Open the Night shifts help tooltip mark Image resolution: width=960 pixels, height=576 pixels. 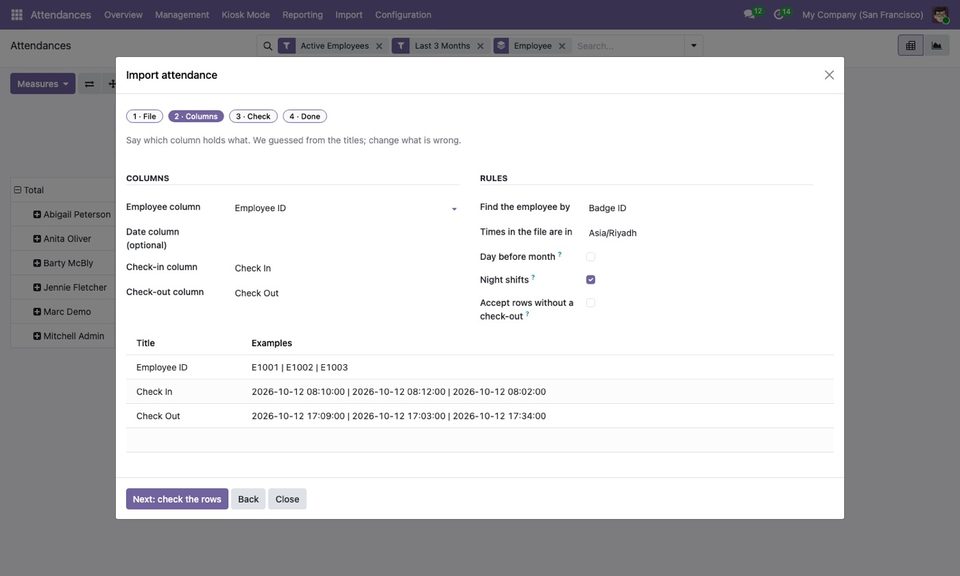[x=533, y=277]
